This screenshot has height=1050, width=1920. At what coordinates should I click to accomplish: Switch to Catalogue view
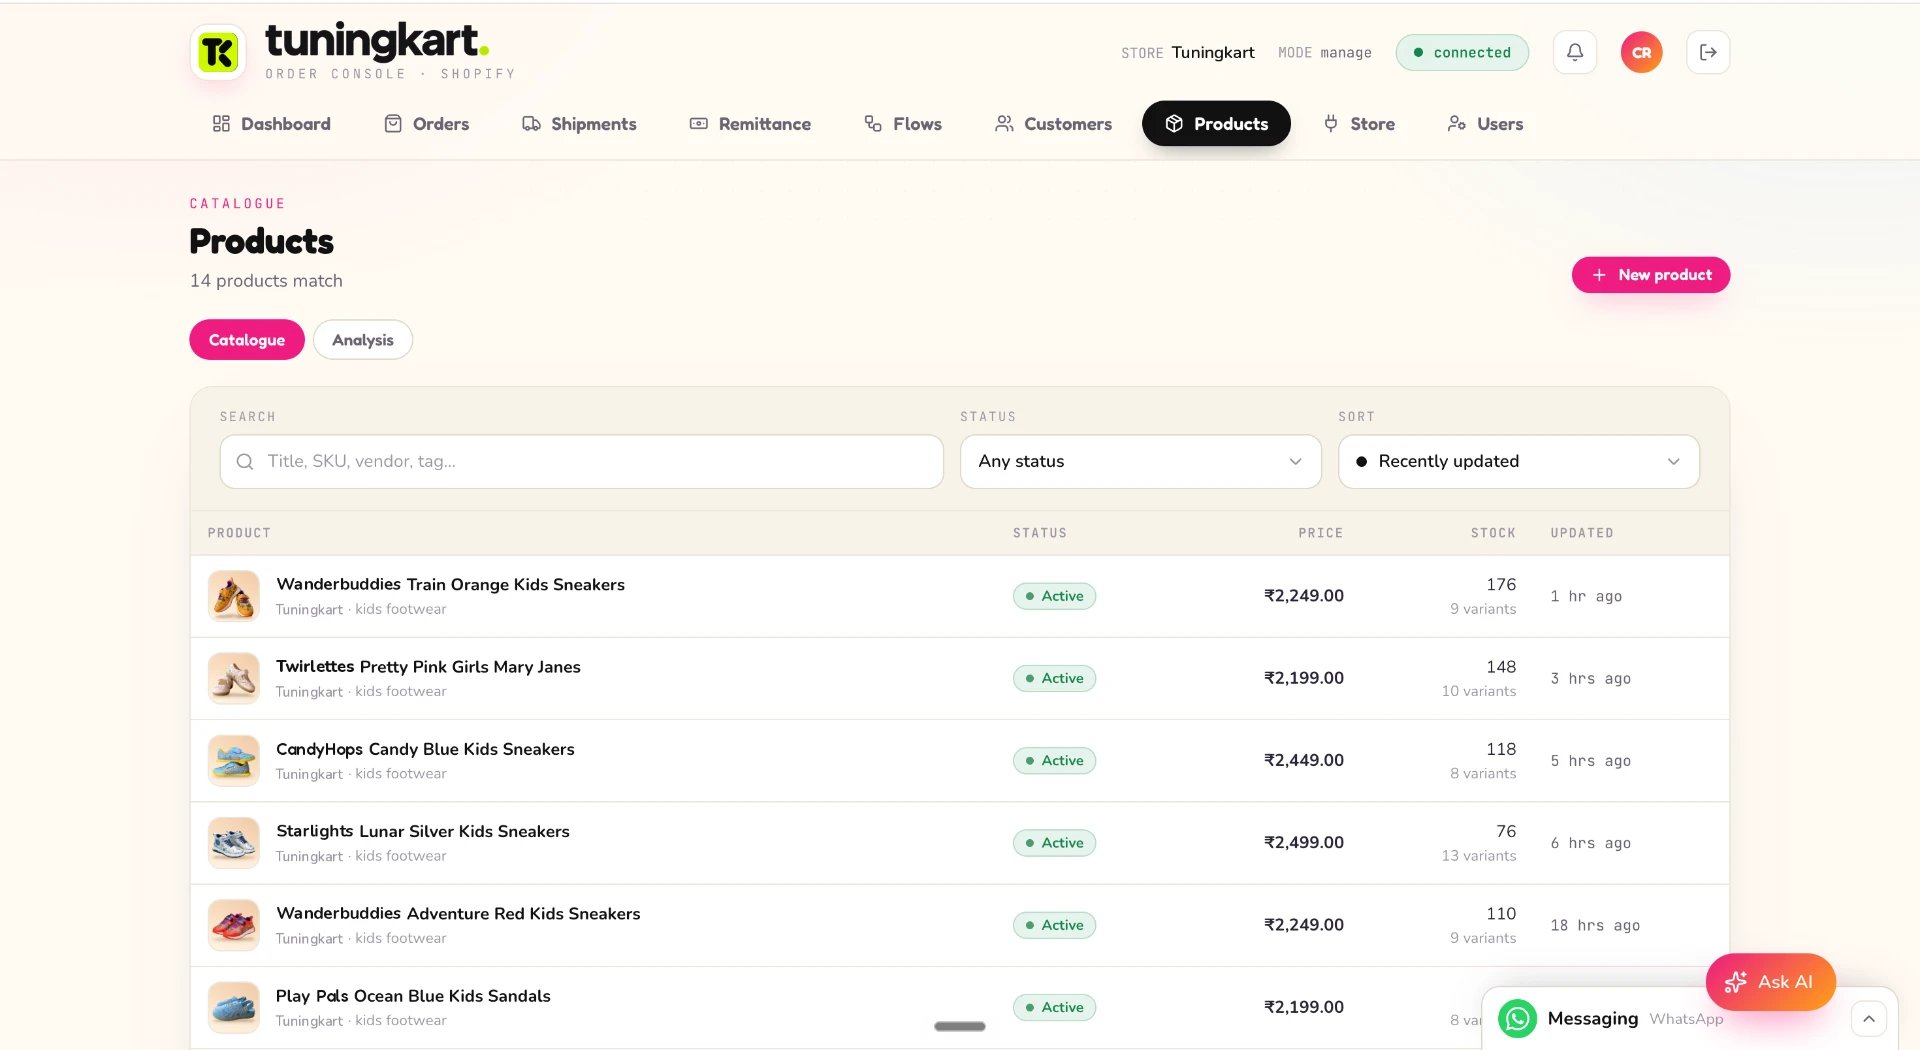247,340
